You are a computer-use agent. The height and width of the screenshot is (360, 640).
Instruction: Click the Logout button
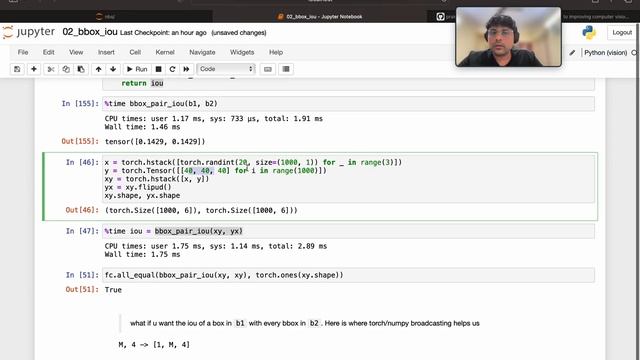(622, 32)
